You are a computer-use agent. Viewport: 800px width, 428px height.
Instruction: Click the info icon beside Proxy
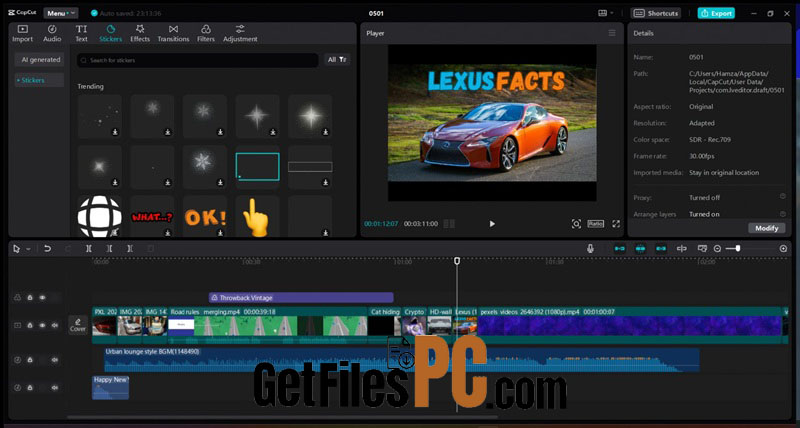coord(782,196)
